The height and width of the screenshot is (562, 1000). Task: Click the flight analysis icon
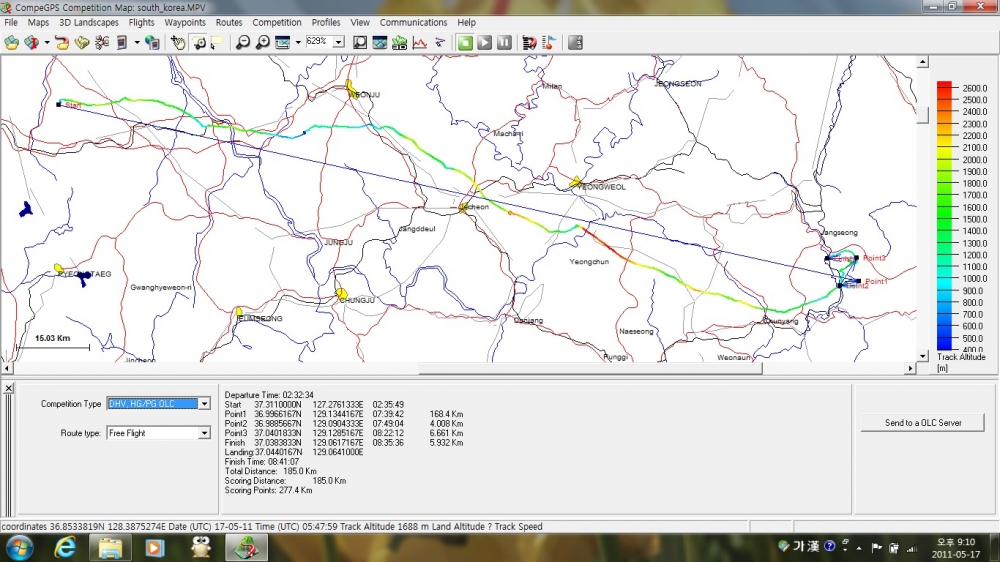[440, 43]
